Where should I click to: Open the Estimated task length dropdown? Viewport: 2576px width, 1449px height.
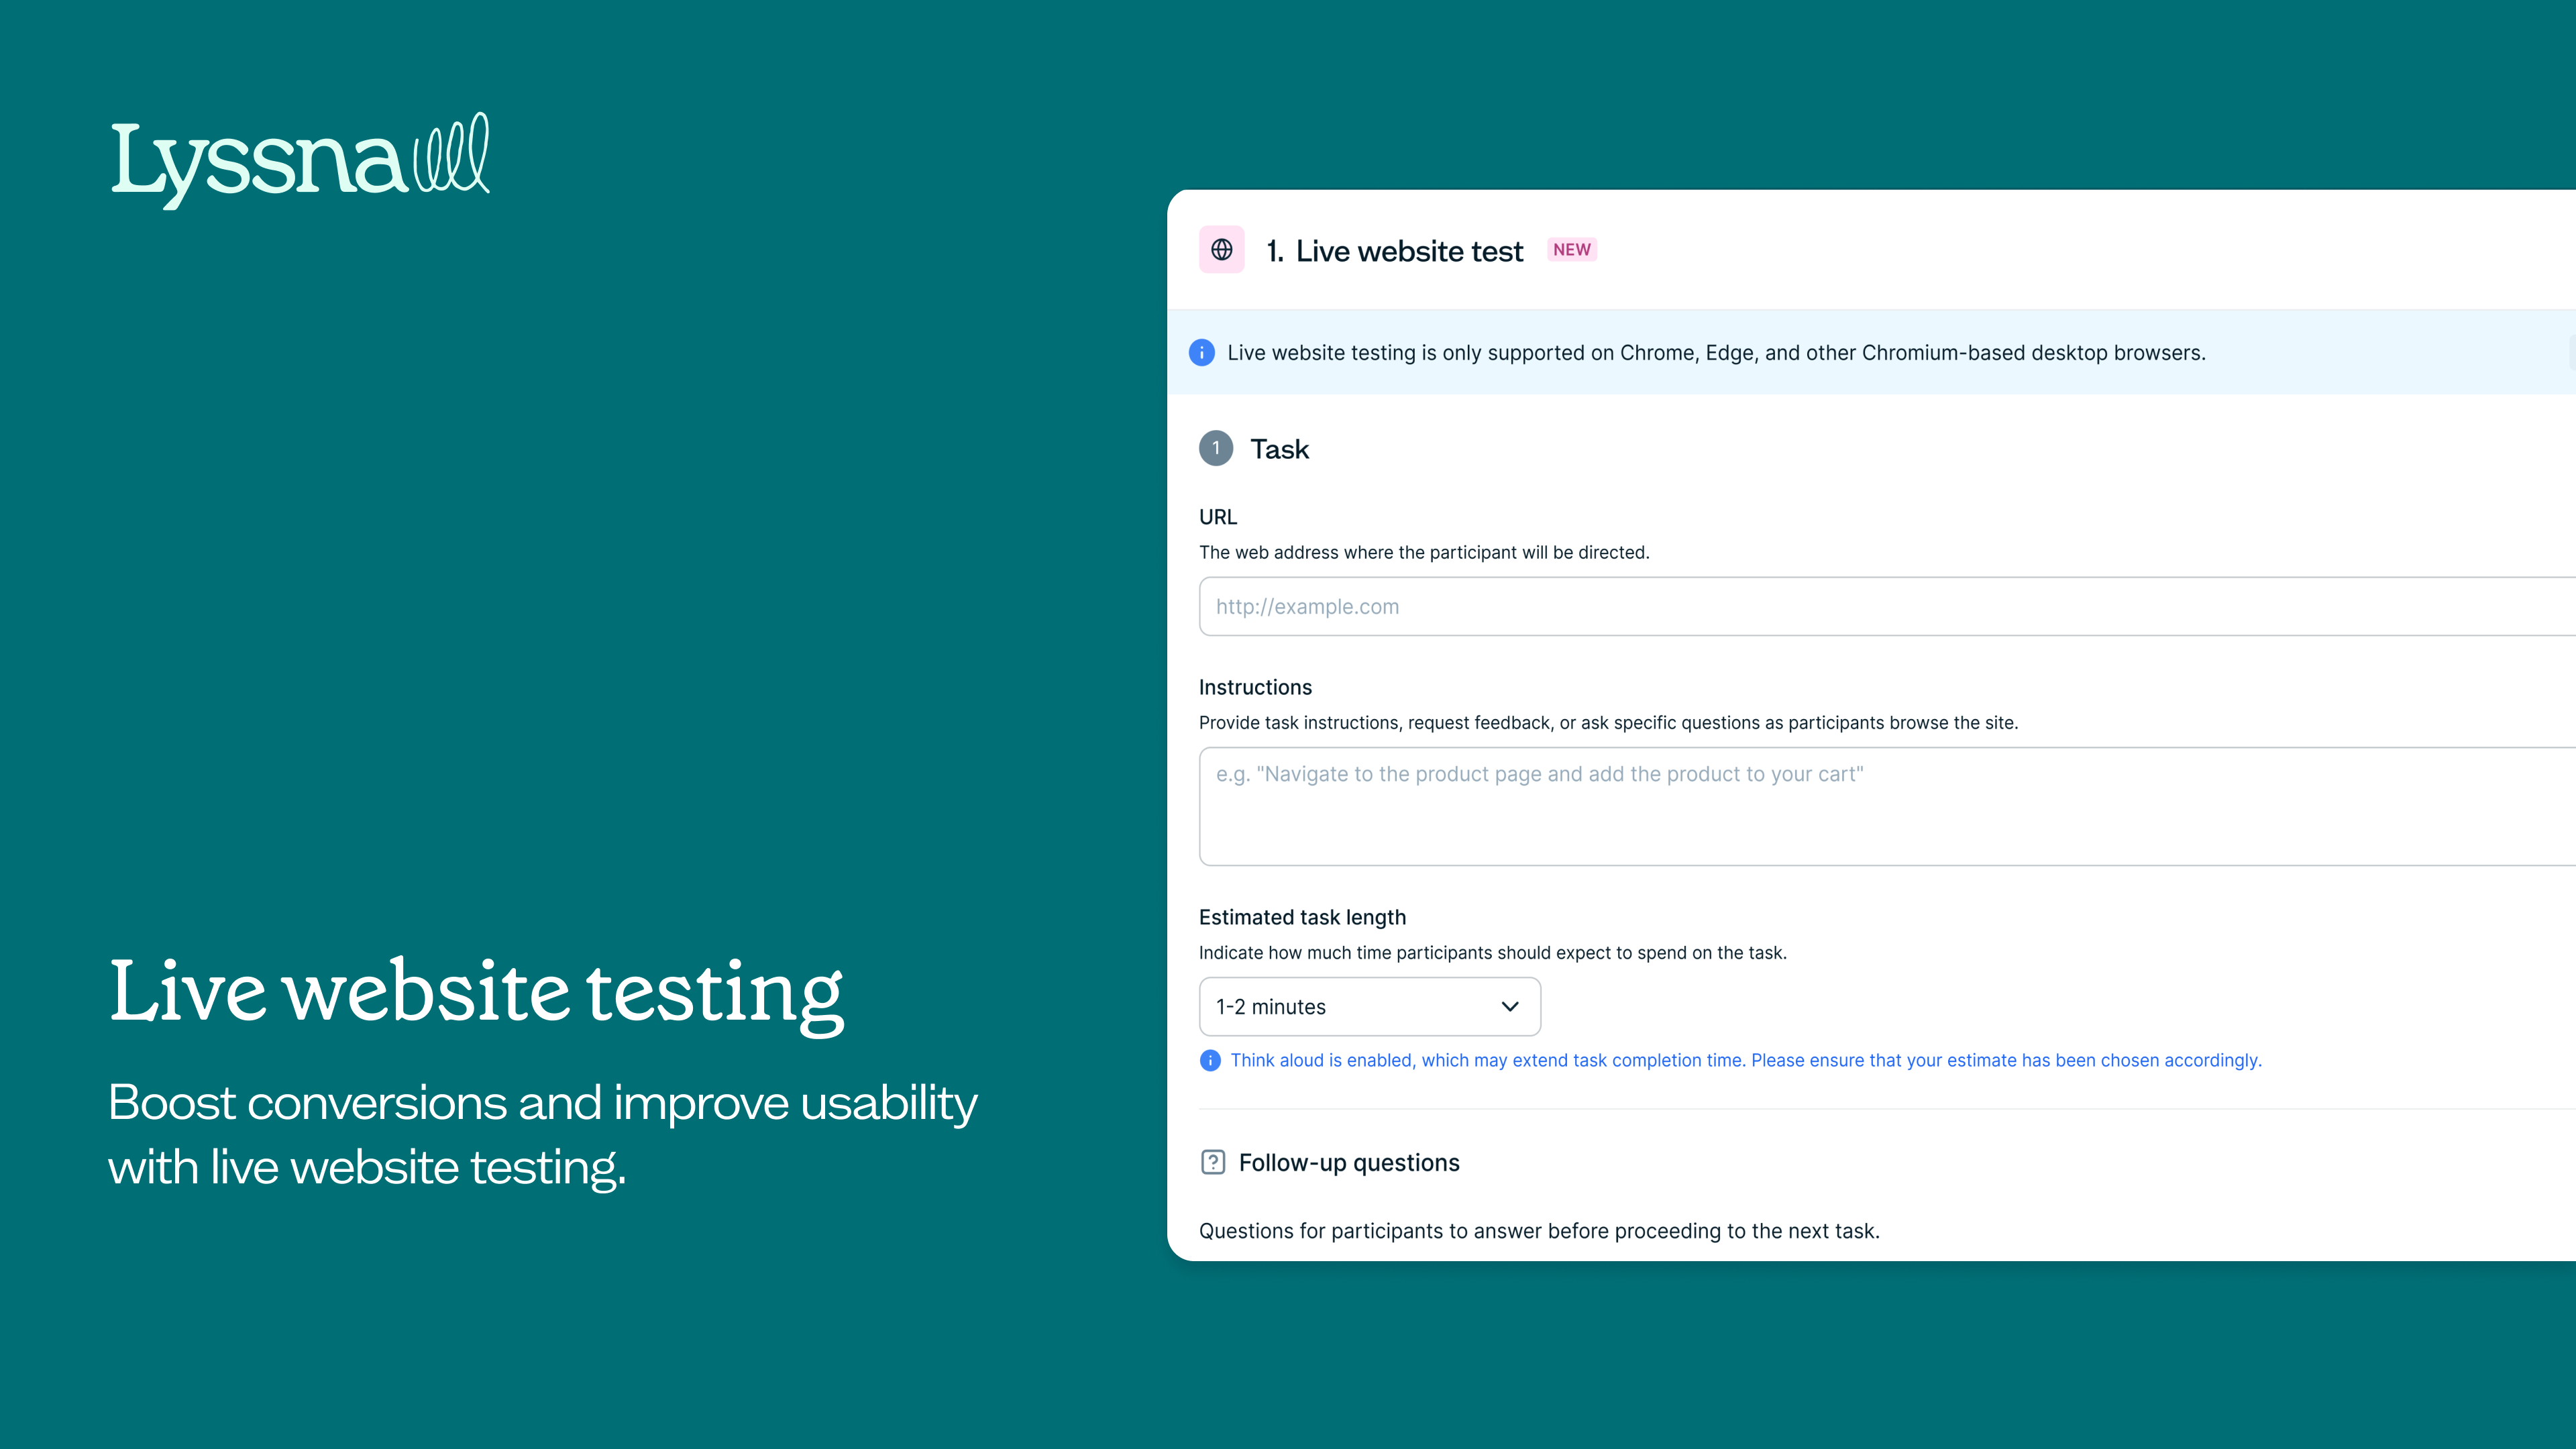point(1369,1007)
